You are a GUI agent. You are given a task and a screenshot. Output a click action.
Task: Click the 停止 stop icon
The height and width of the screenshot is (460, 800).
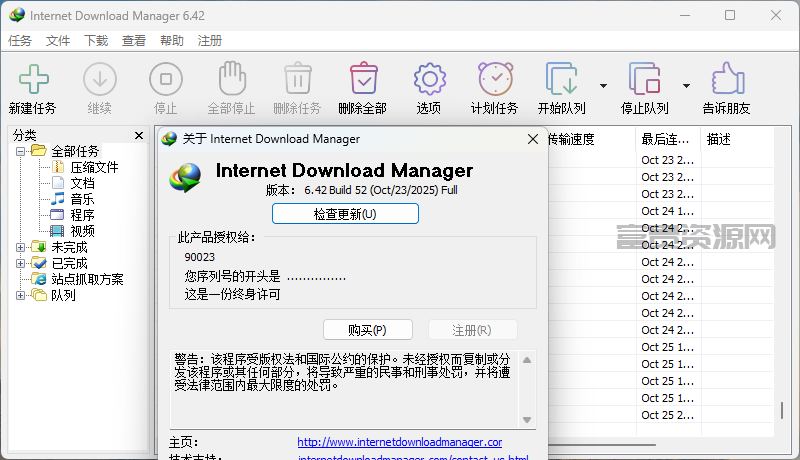pyautogui.click(x=166, y=79)
